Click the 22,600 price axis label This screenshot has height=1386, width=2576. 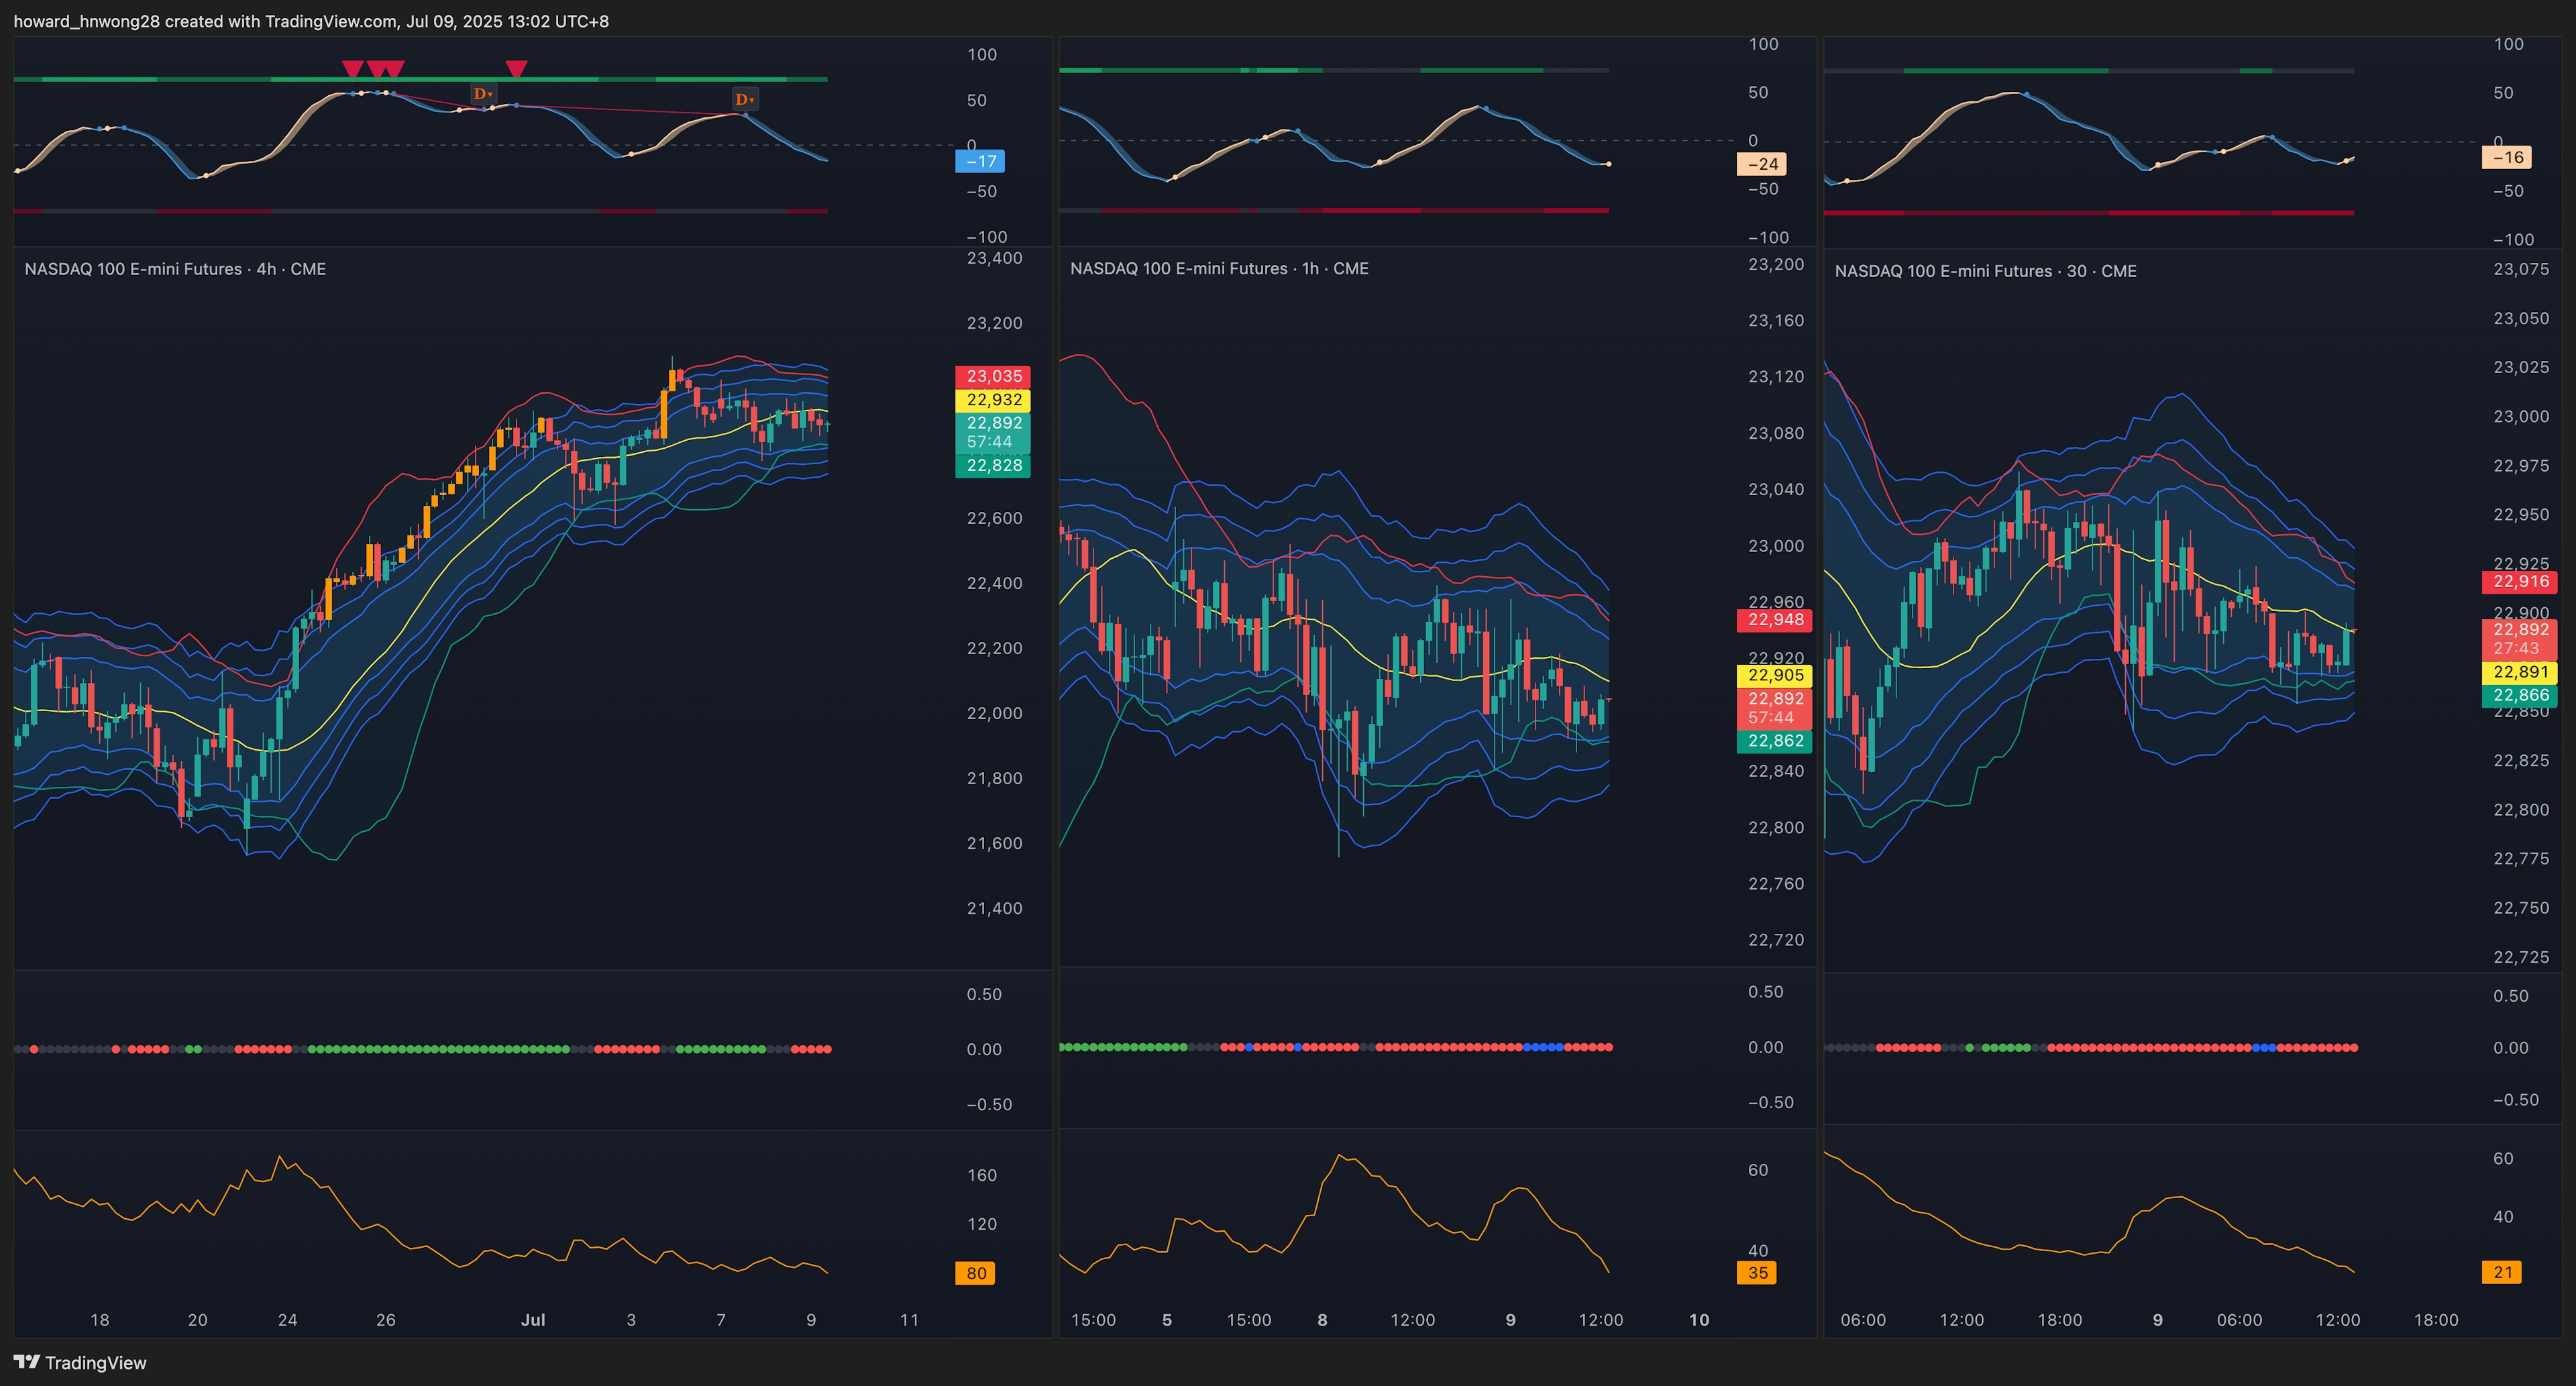[x=994, y=518]
